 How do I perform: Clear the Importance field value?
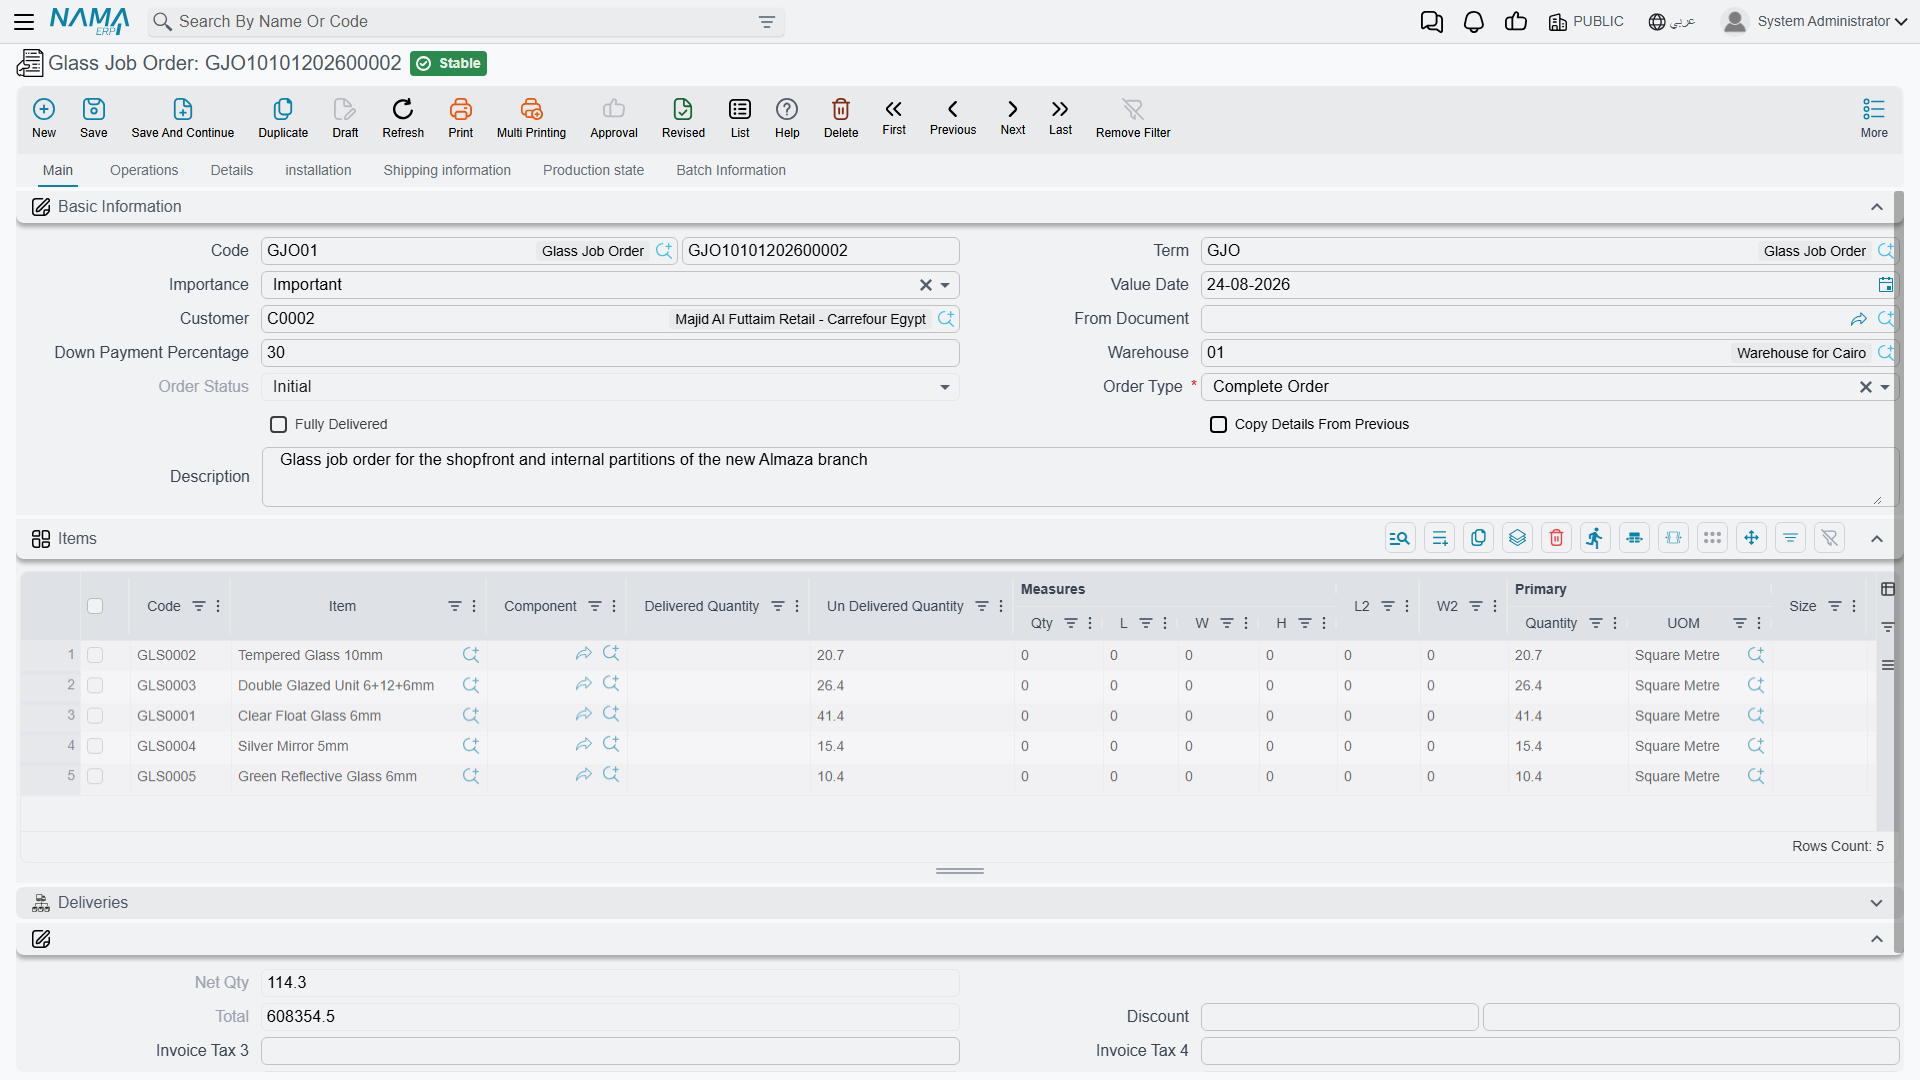coord(926,285)
